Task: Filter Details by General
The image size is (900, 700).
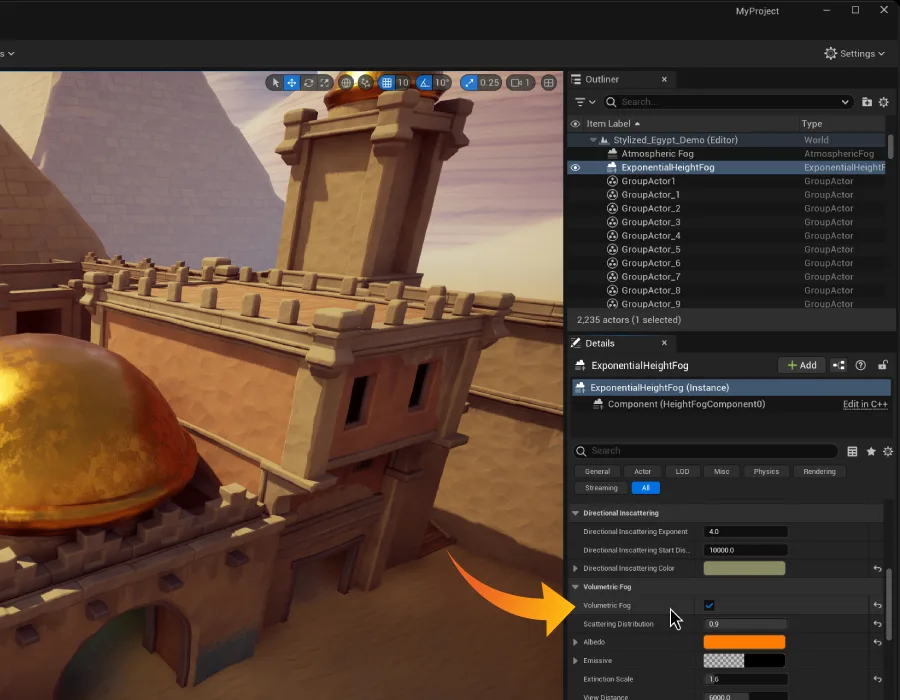Action: pyautogui.click(x=597, y=472)
